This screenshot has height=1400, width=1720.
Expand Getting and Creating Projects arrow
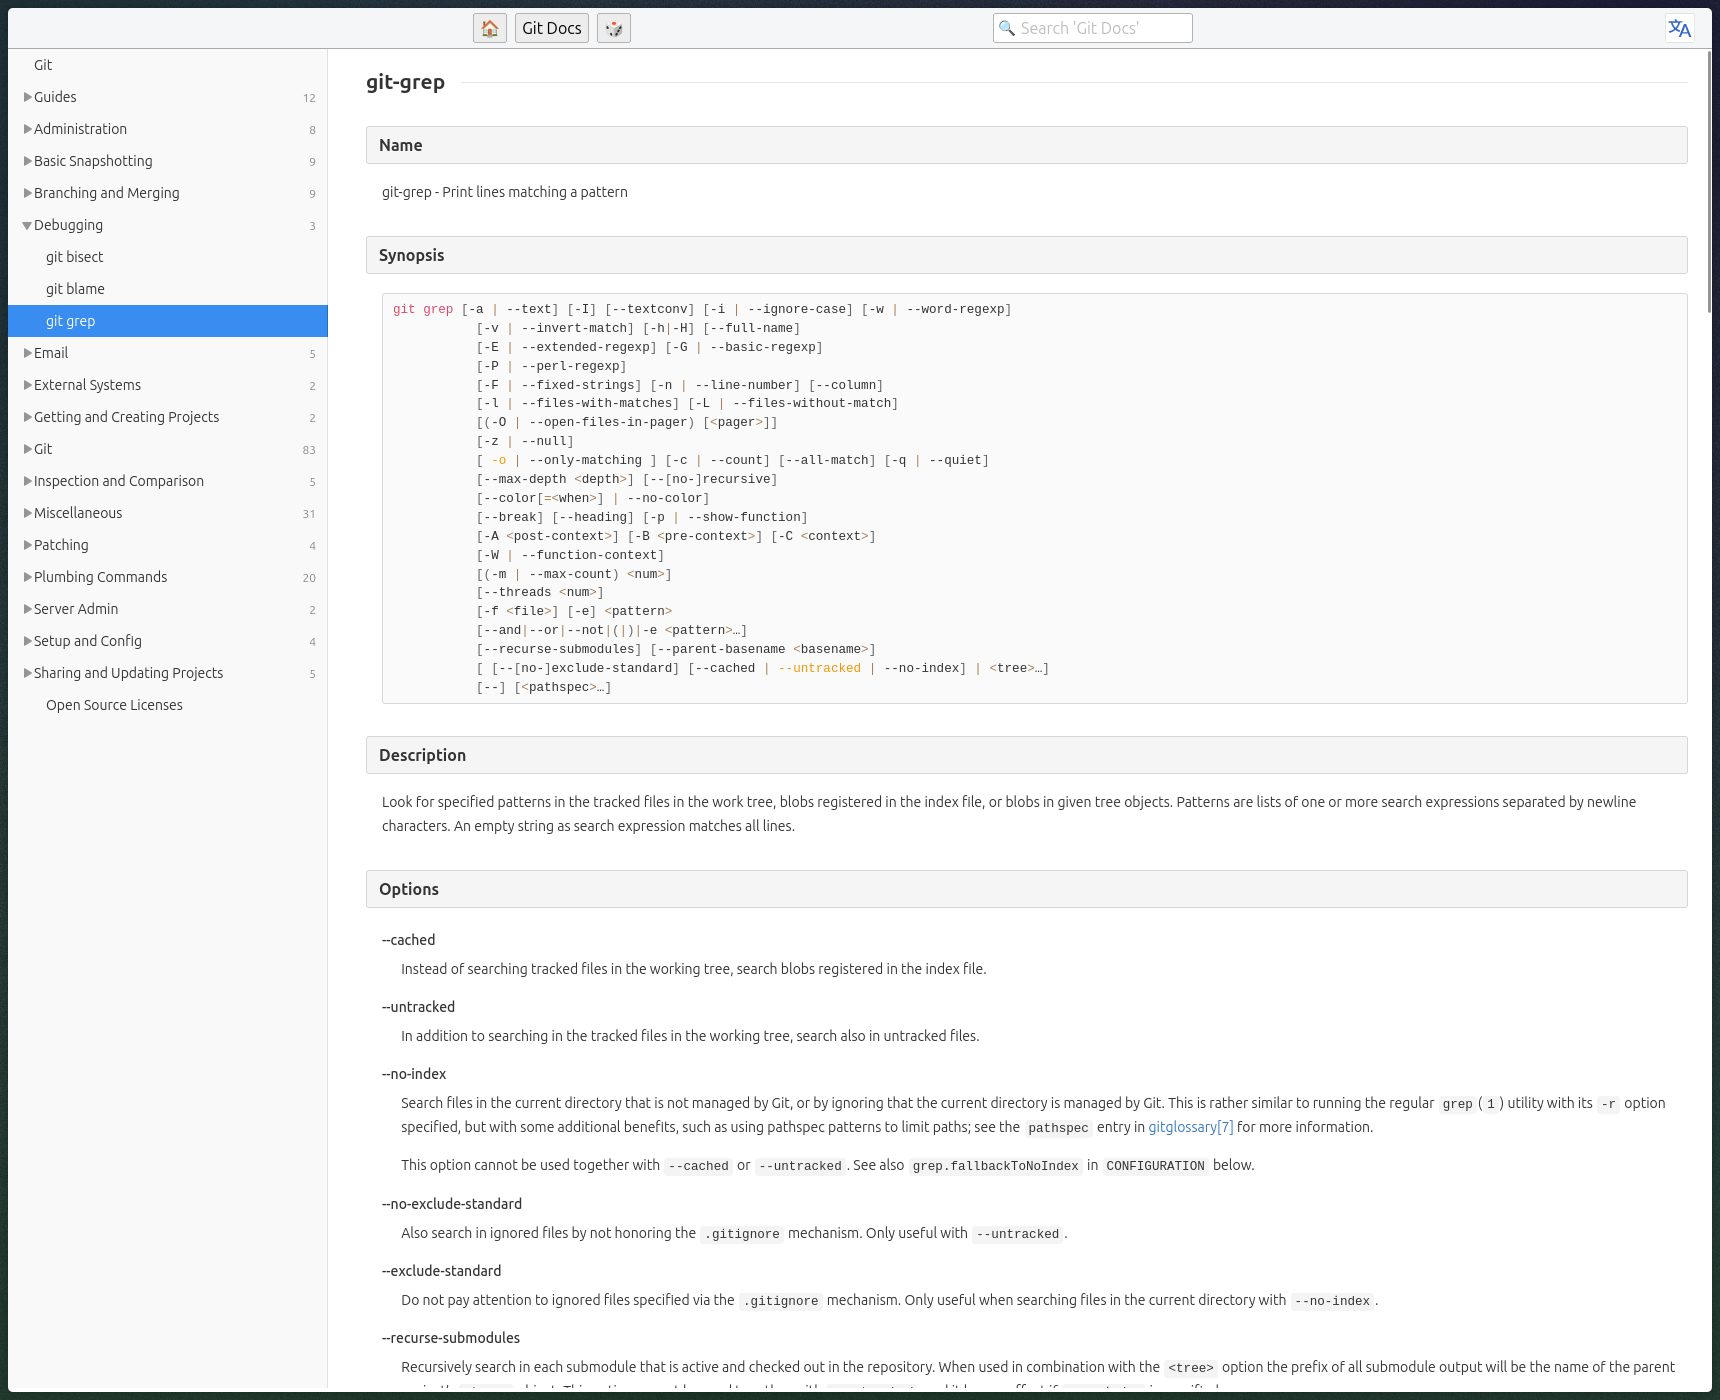28,417
